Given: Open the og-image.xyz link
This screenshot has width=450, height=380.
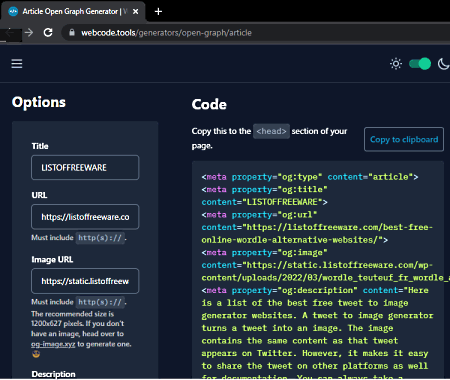Looking at the screenshot, I should pos(53,344).
